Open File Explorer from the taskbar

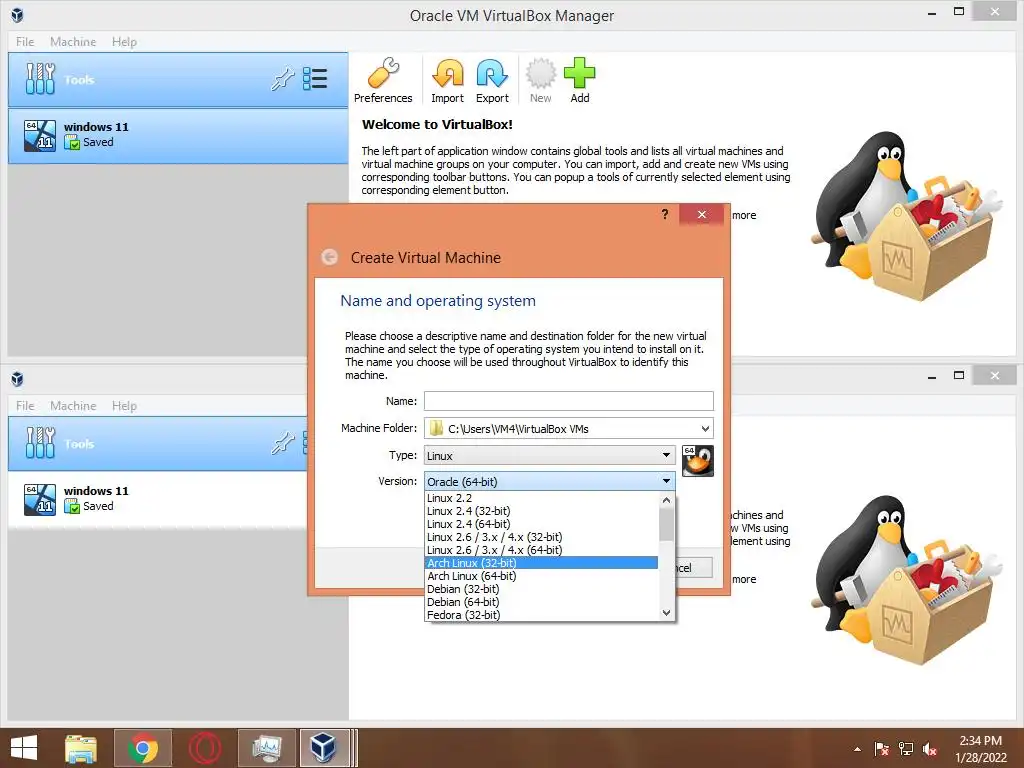pos(81,748)
